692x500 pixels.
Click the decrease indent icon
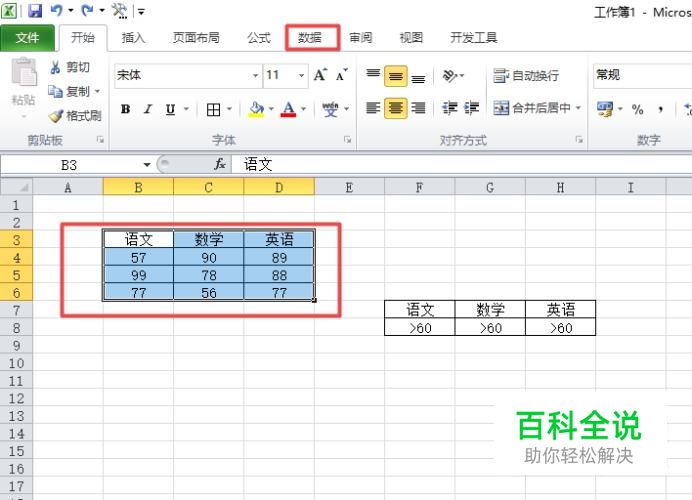450,108
